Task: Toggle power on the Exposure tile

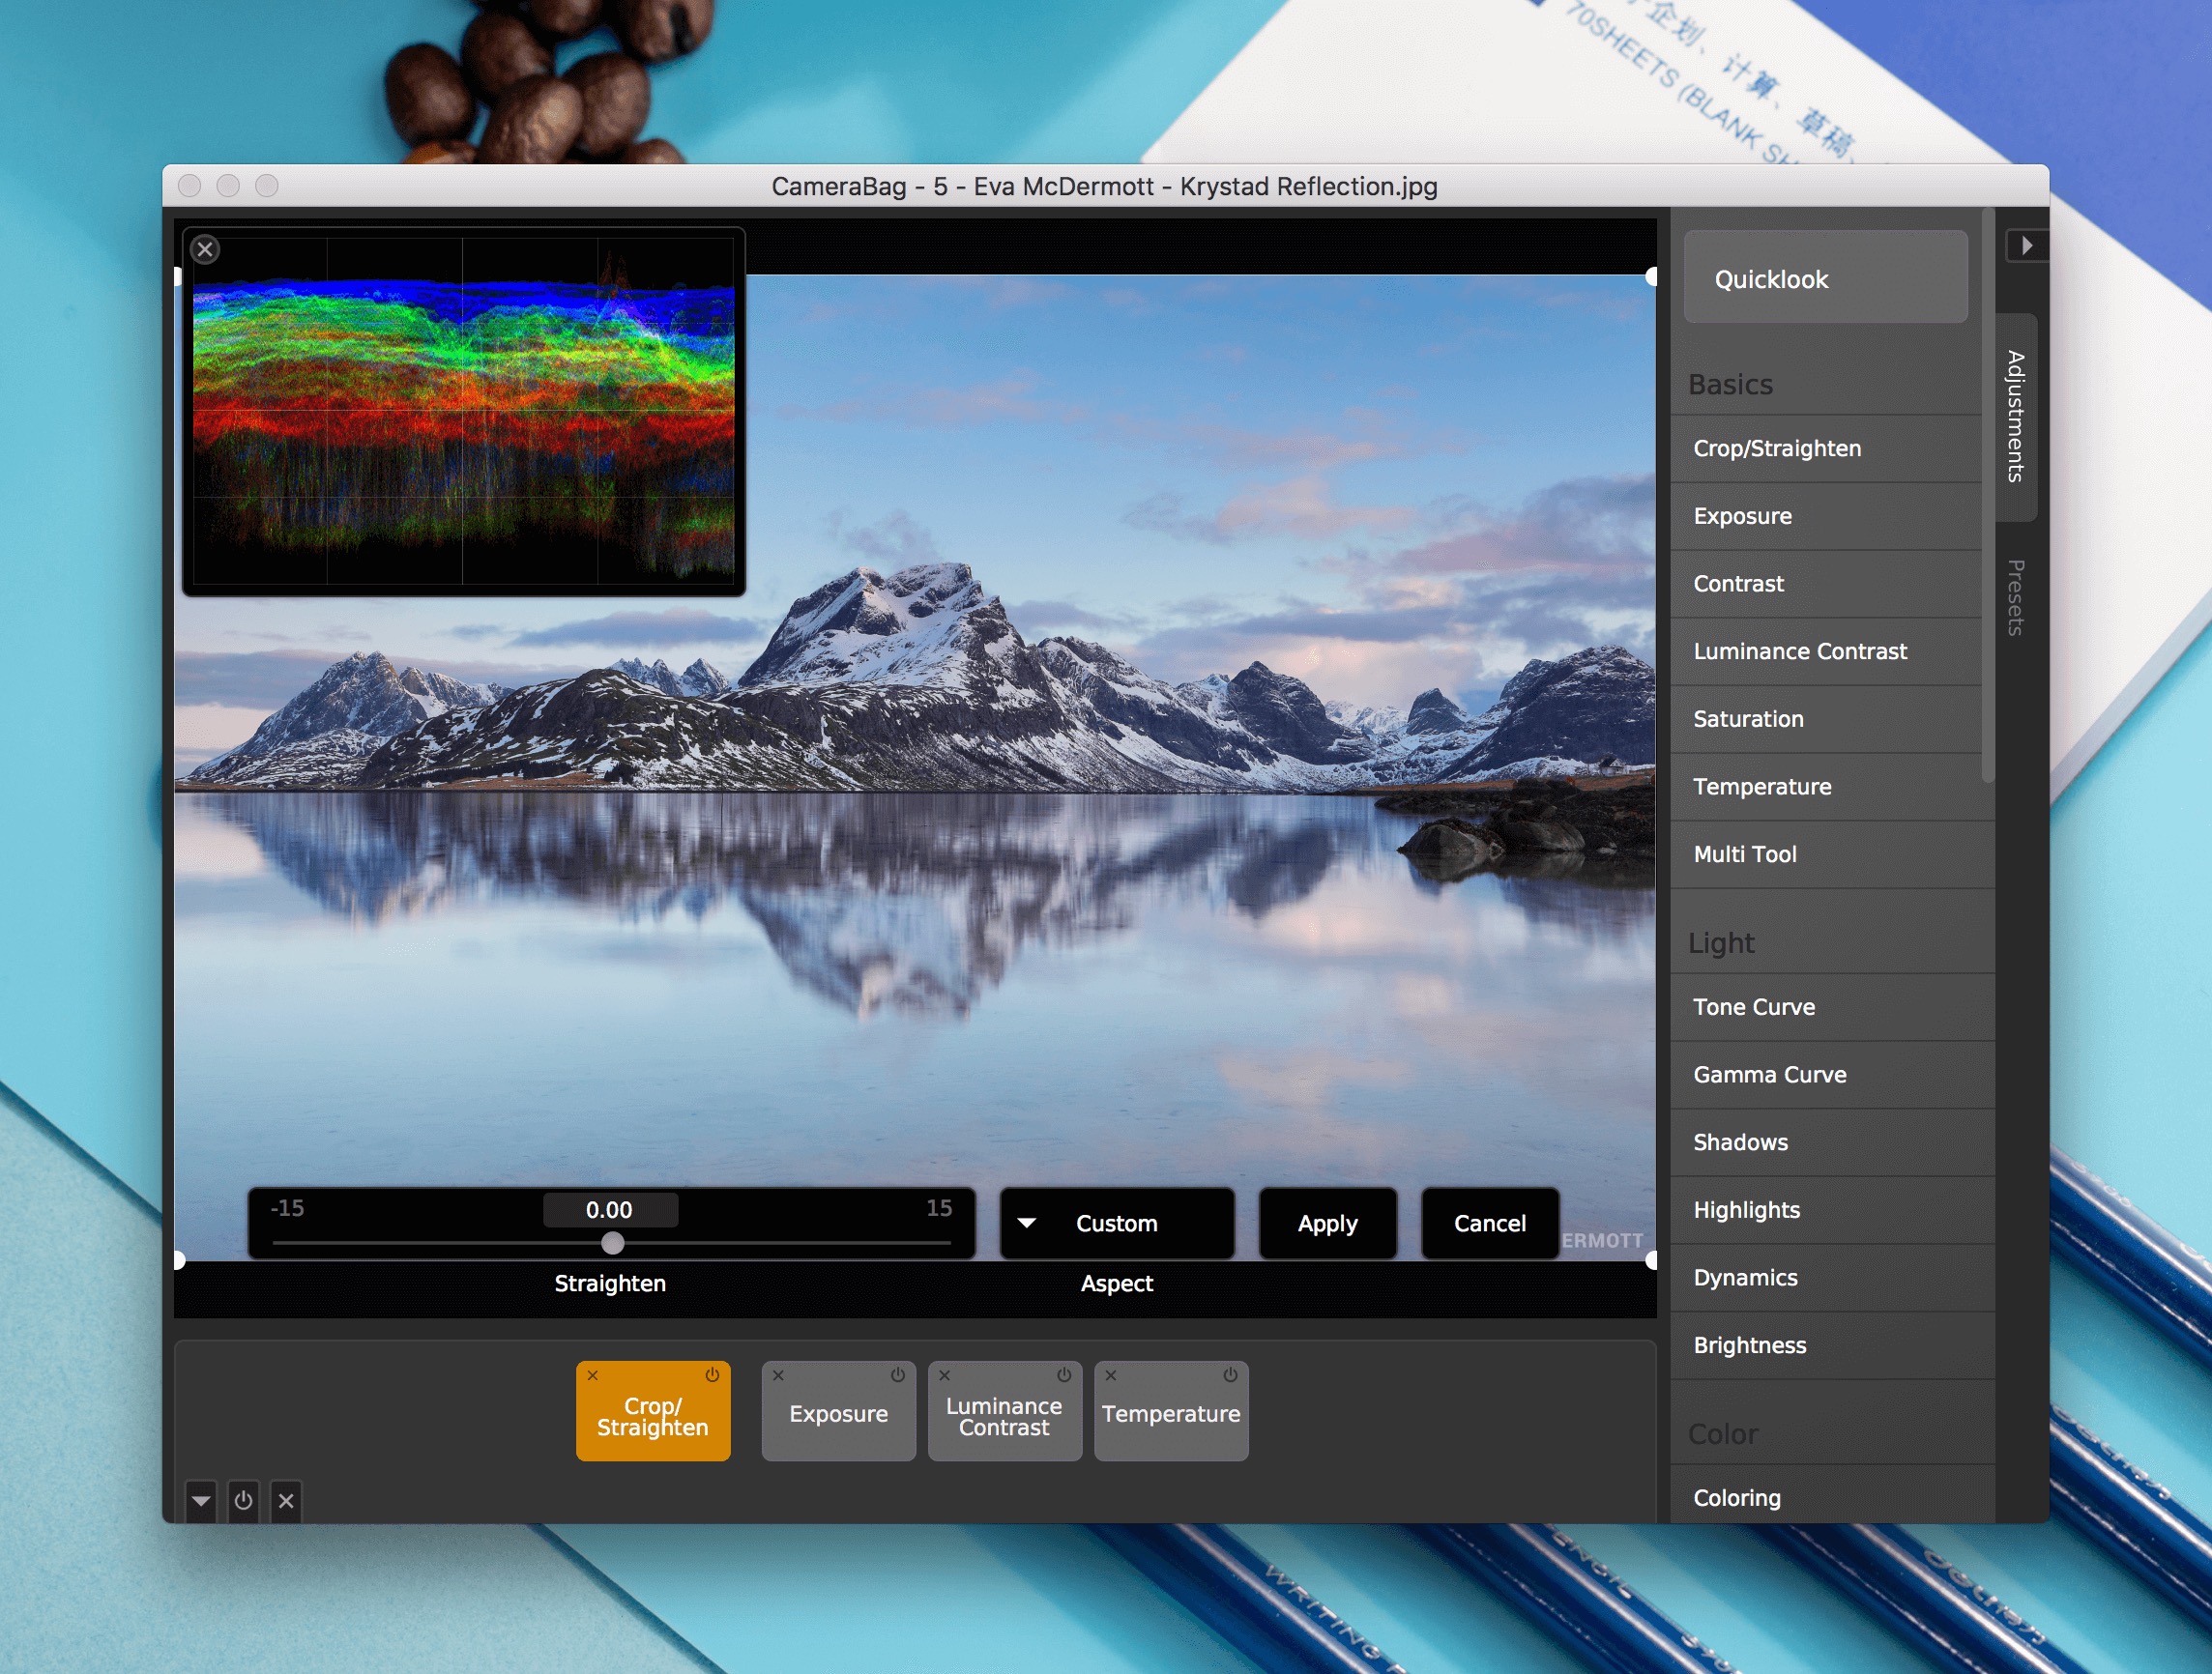Action: (898, 1375)
